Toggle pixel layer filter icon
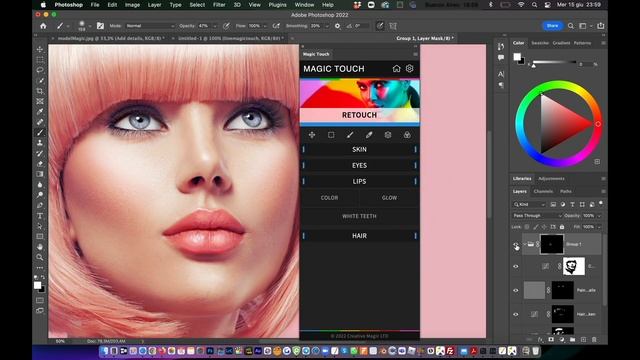640x360 pixels. coord(553,204)
